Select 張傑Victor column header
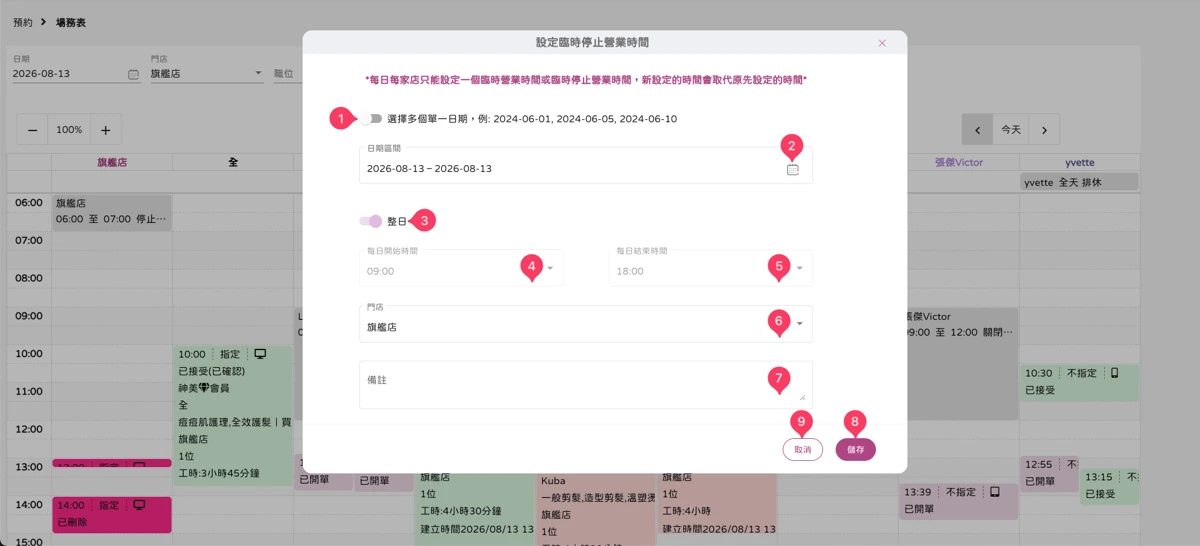Screen dimensions: 1200x546 click(958, 162)
